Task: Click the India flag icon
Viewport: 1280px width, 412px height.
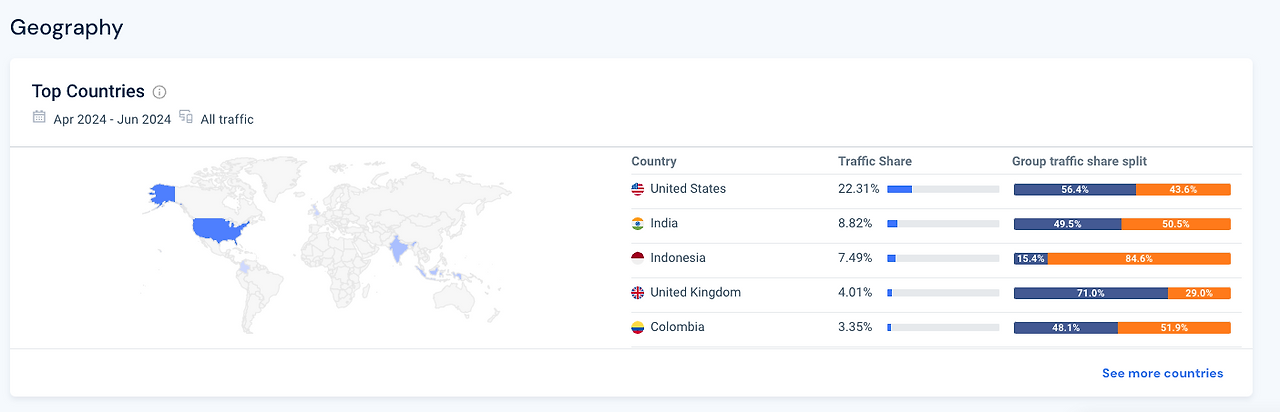Action: point(638,224)
